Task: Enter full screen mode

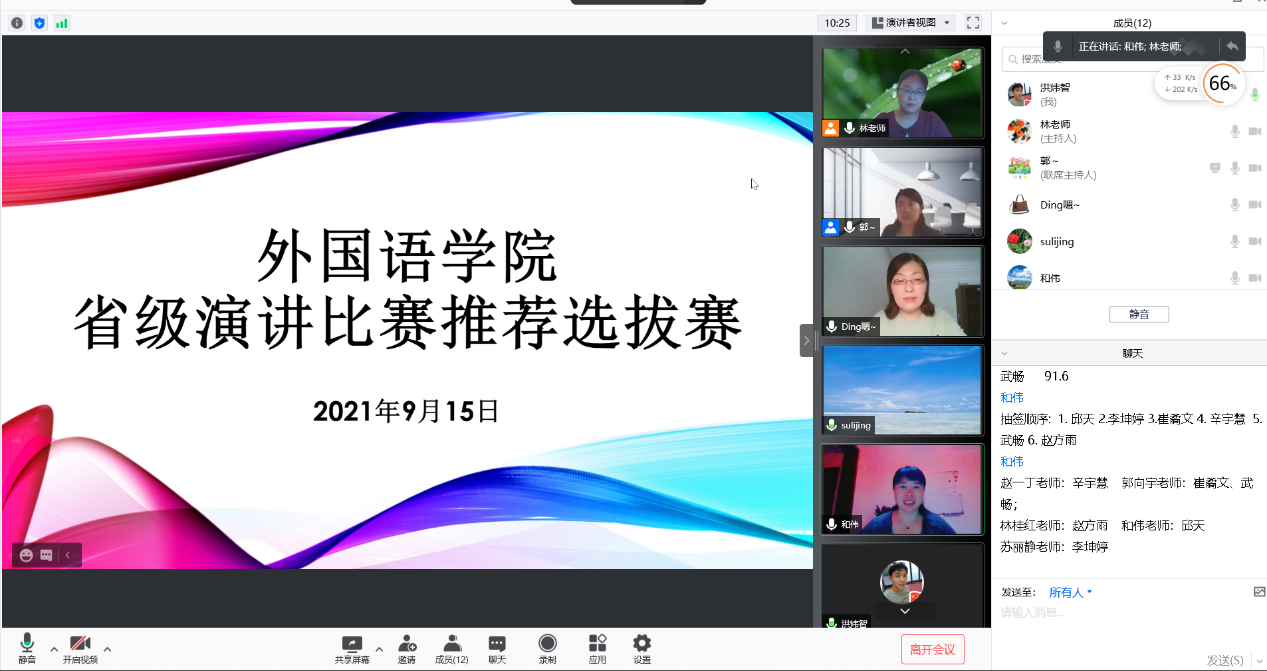Action: pos(973,23)
